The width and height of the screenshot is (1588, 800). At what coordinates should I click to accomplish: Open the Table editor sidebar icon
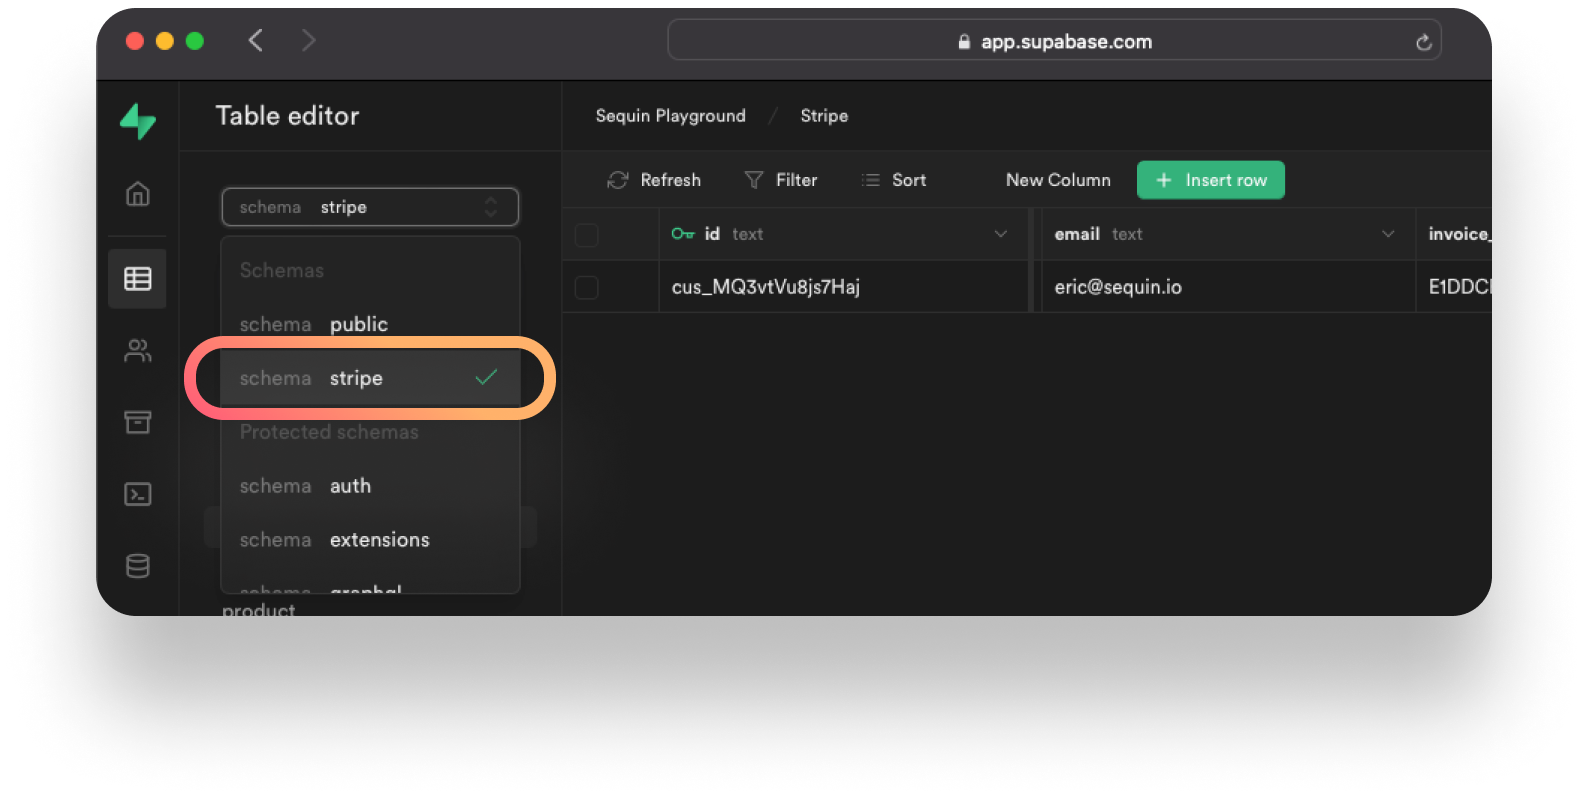(138, 279)
